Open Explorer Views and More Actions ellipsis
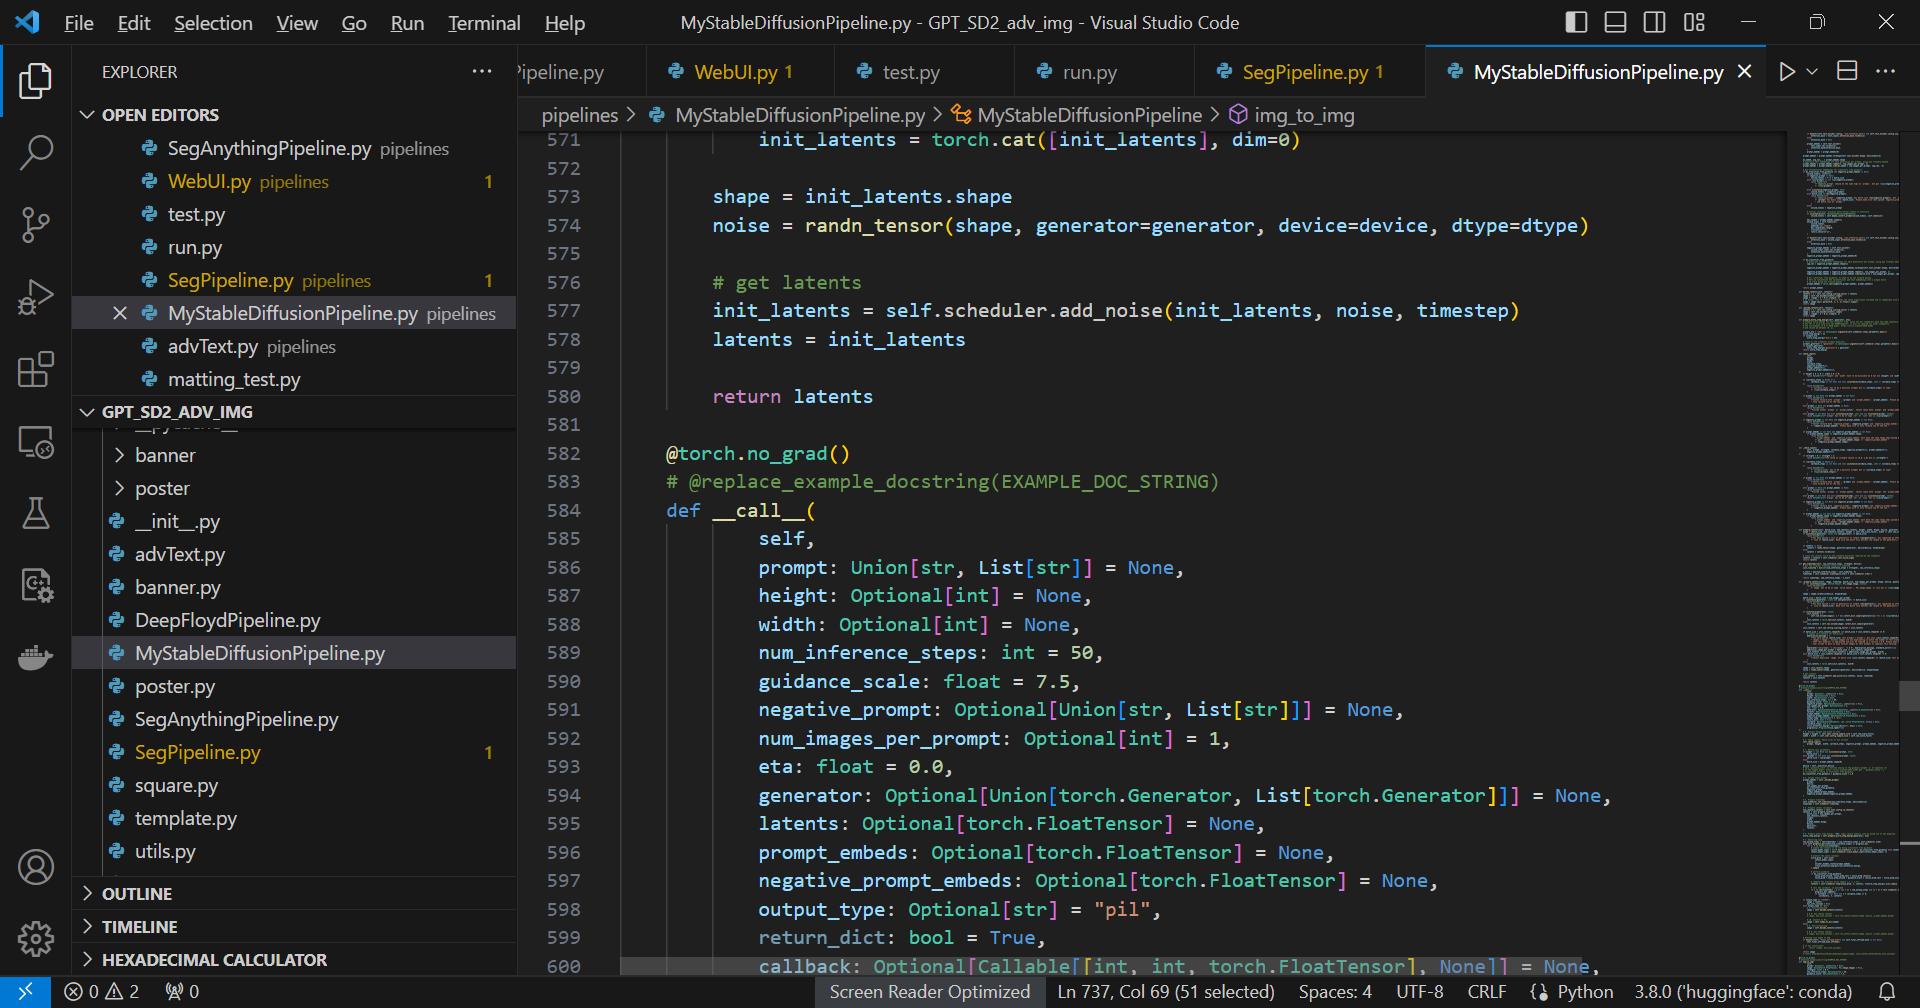This screenshot has width=1920, height=1008. pyautogui.click(x=482, y=72)
